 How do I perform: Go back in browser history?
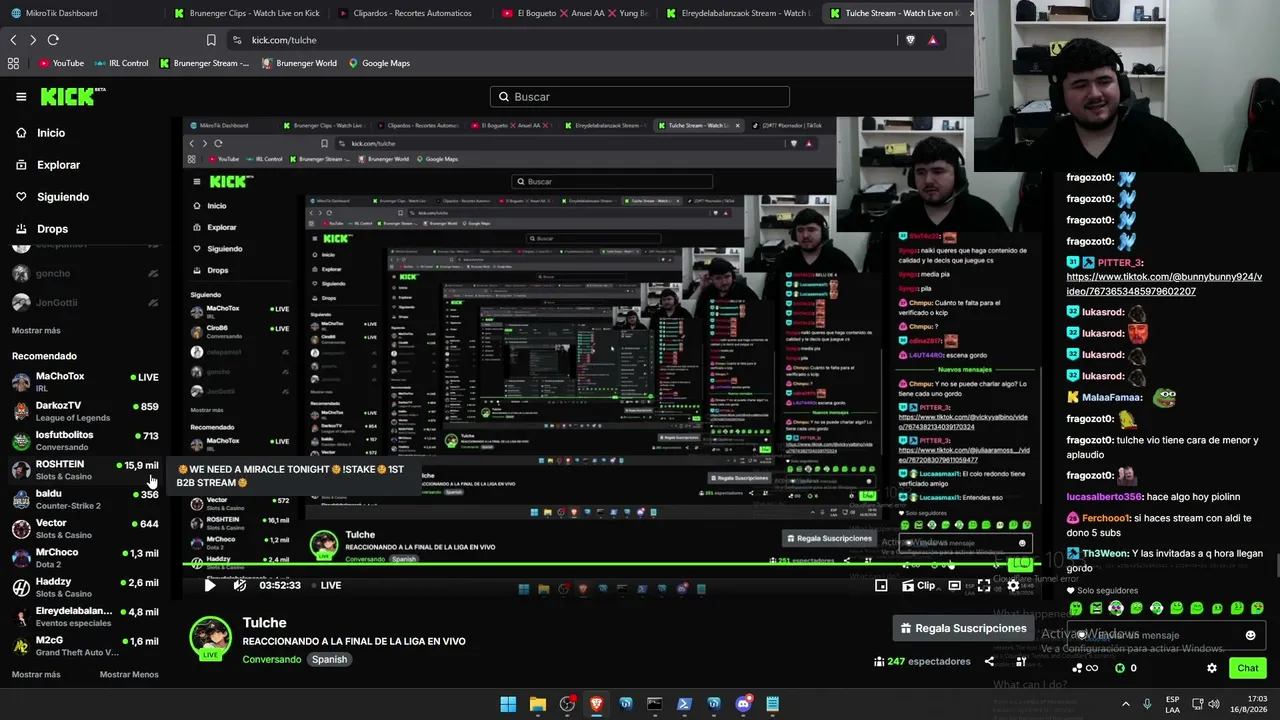coord(14,40)
